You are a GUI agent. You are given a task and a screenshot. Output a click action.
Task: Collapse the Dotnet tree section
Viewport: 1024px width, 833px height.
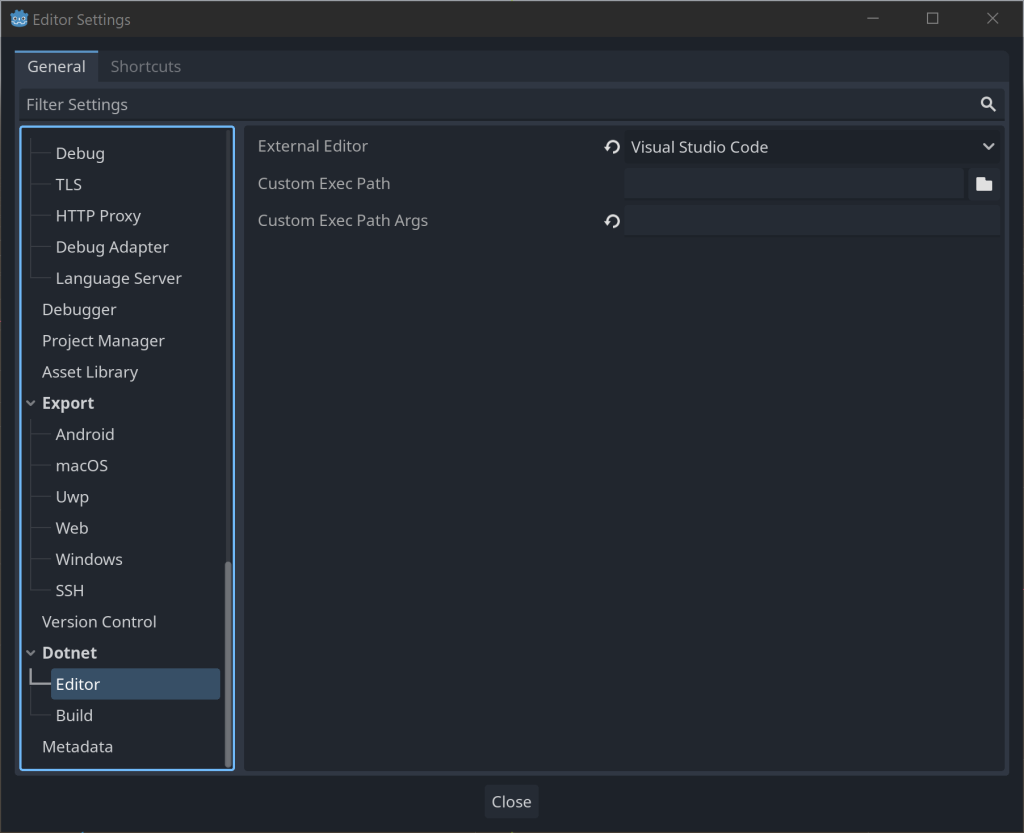pyautogui.click(x=31, y=653)
